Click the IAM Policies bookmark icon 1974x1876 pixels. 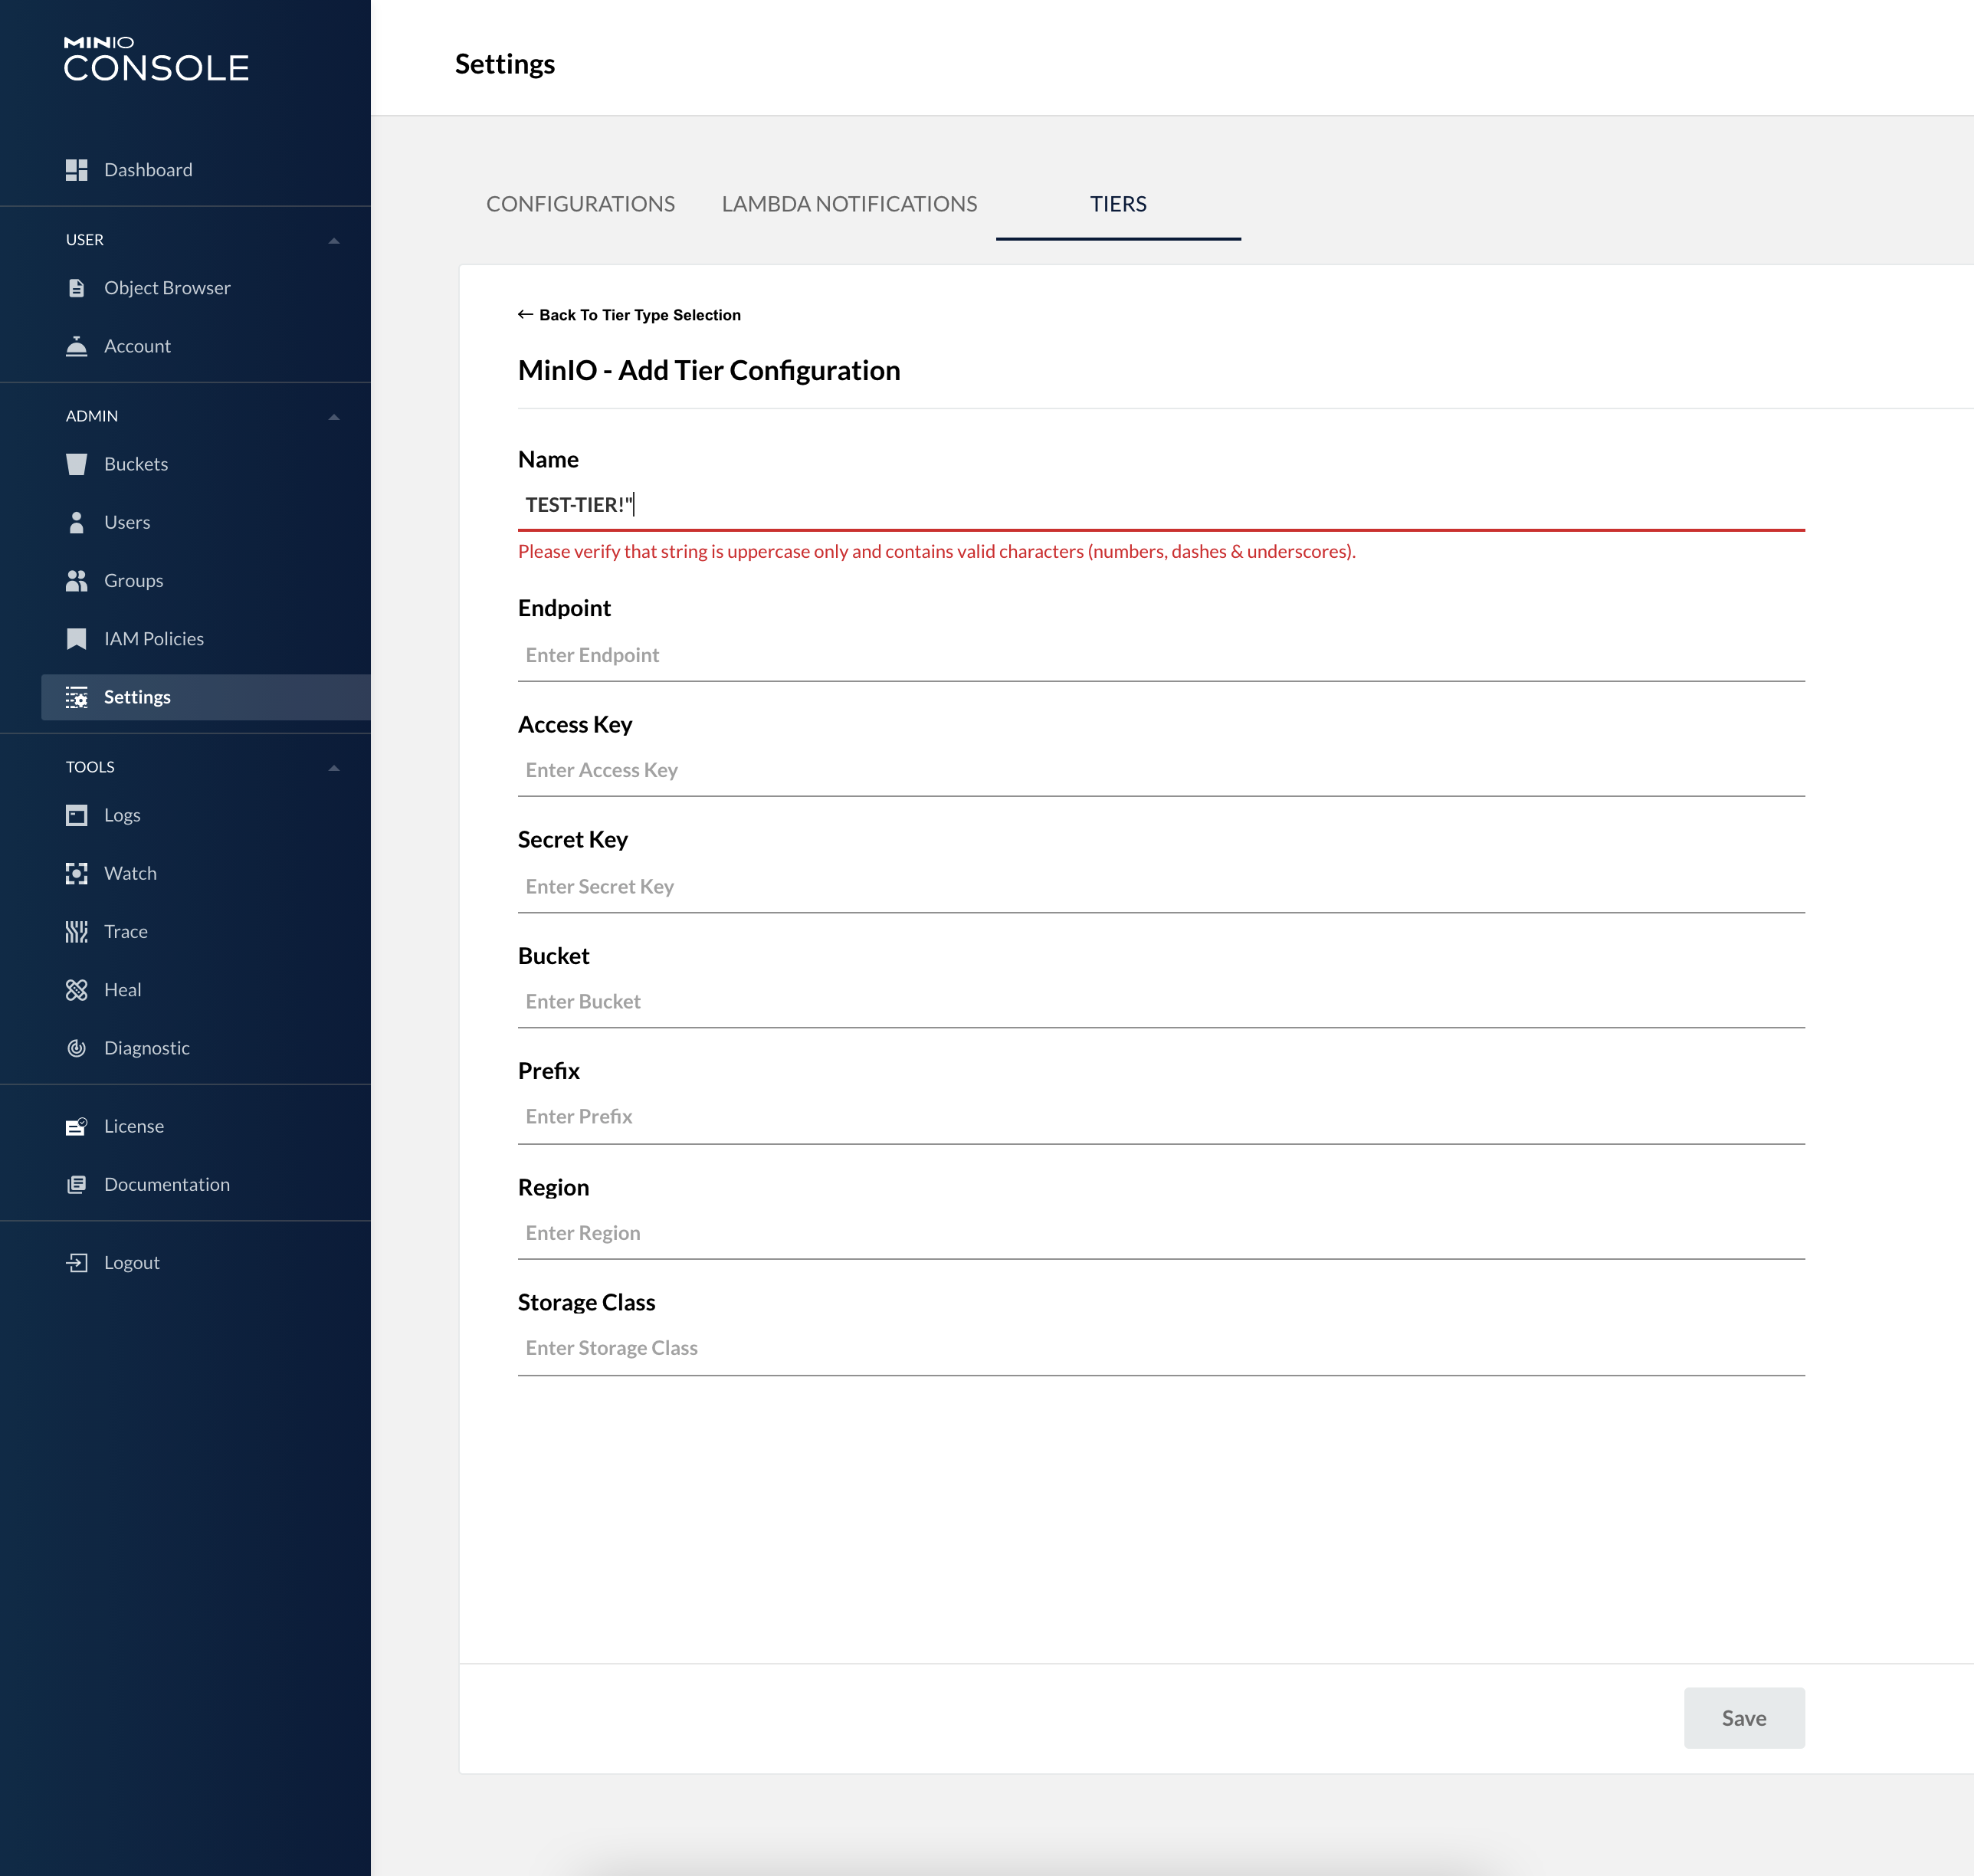tap(77, 639)
